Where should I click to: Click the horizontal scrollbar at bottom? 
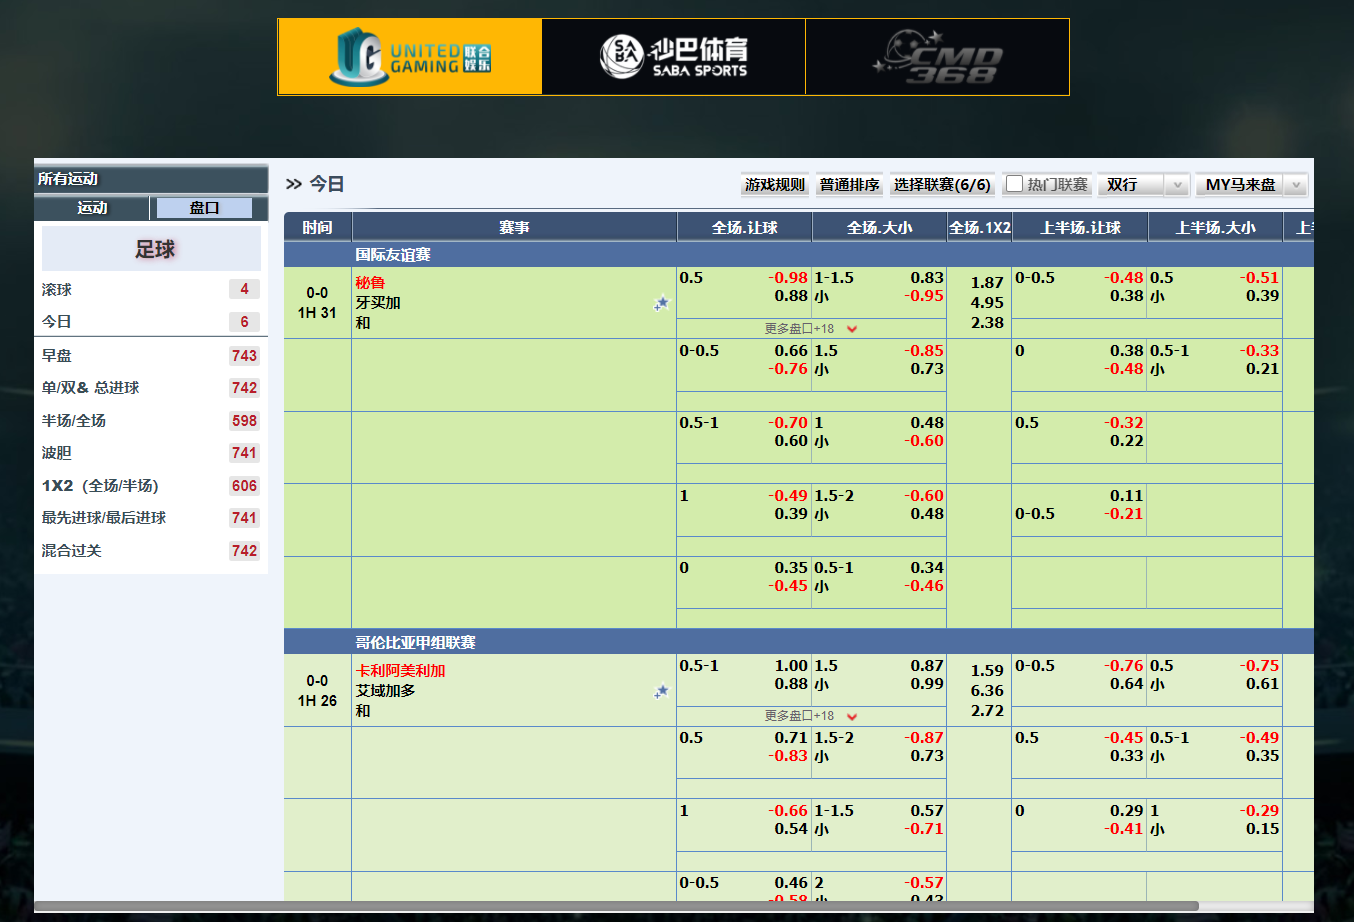616,906
